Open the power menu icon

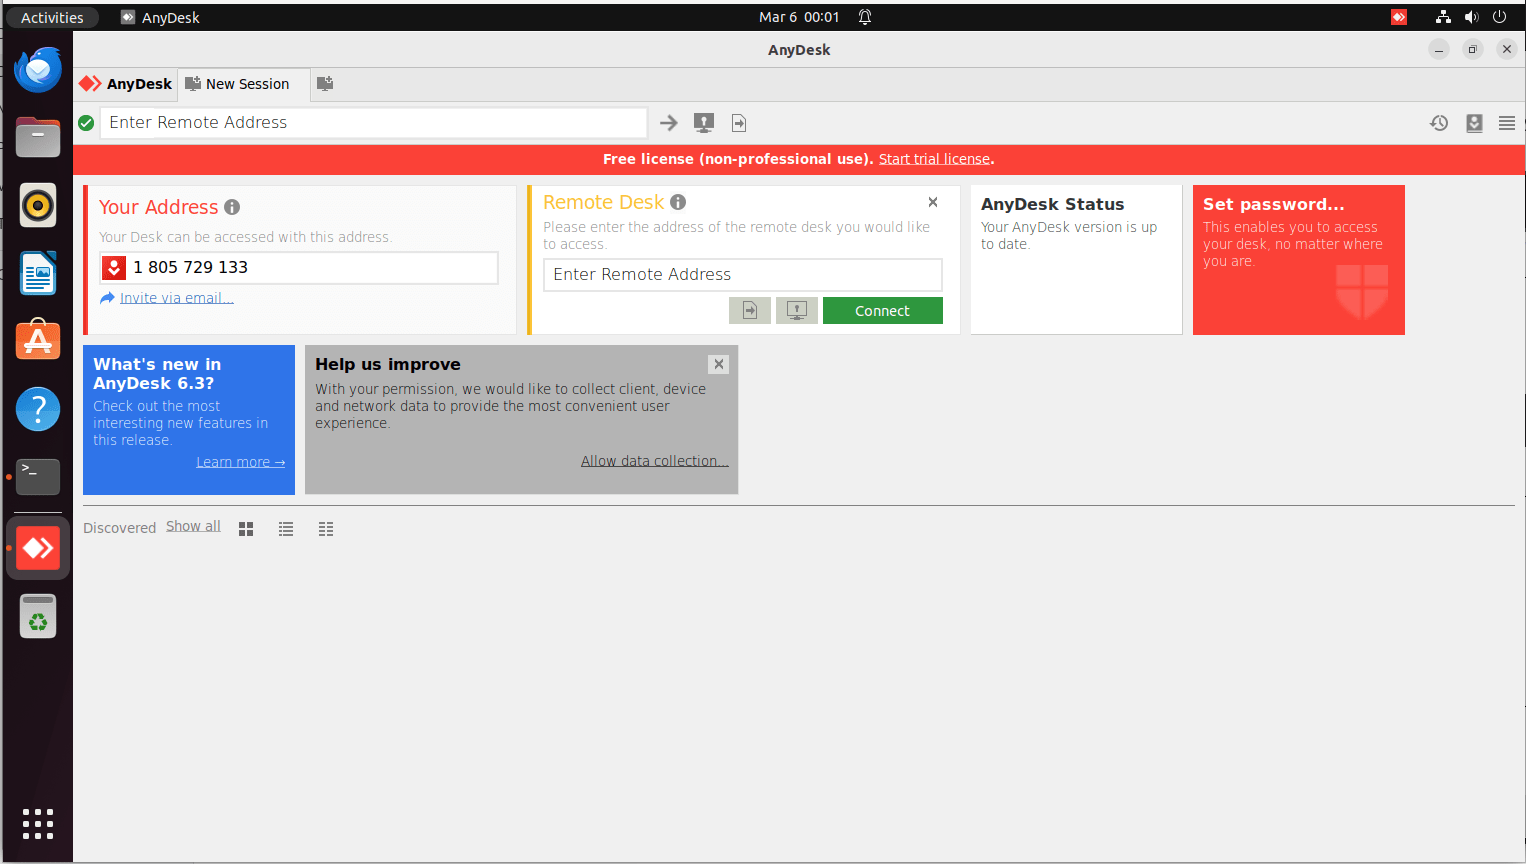point(1499,17)
